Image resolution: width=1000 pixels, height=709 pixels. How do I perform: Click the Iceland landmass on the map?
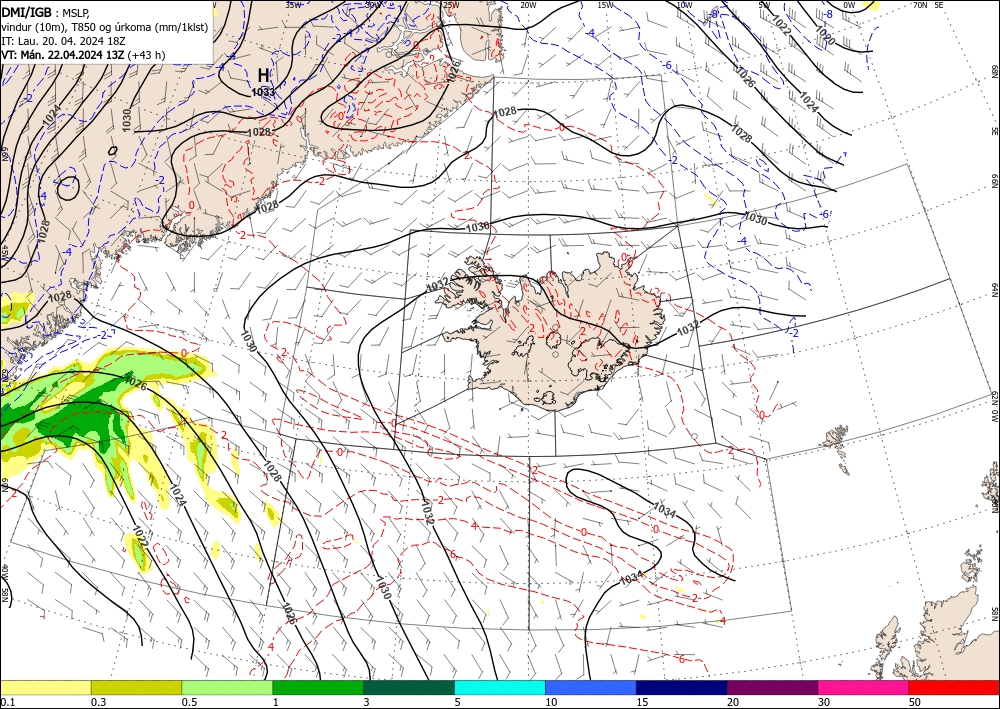click(x=552, y=332)
